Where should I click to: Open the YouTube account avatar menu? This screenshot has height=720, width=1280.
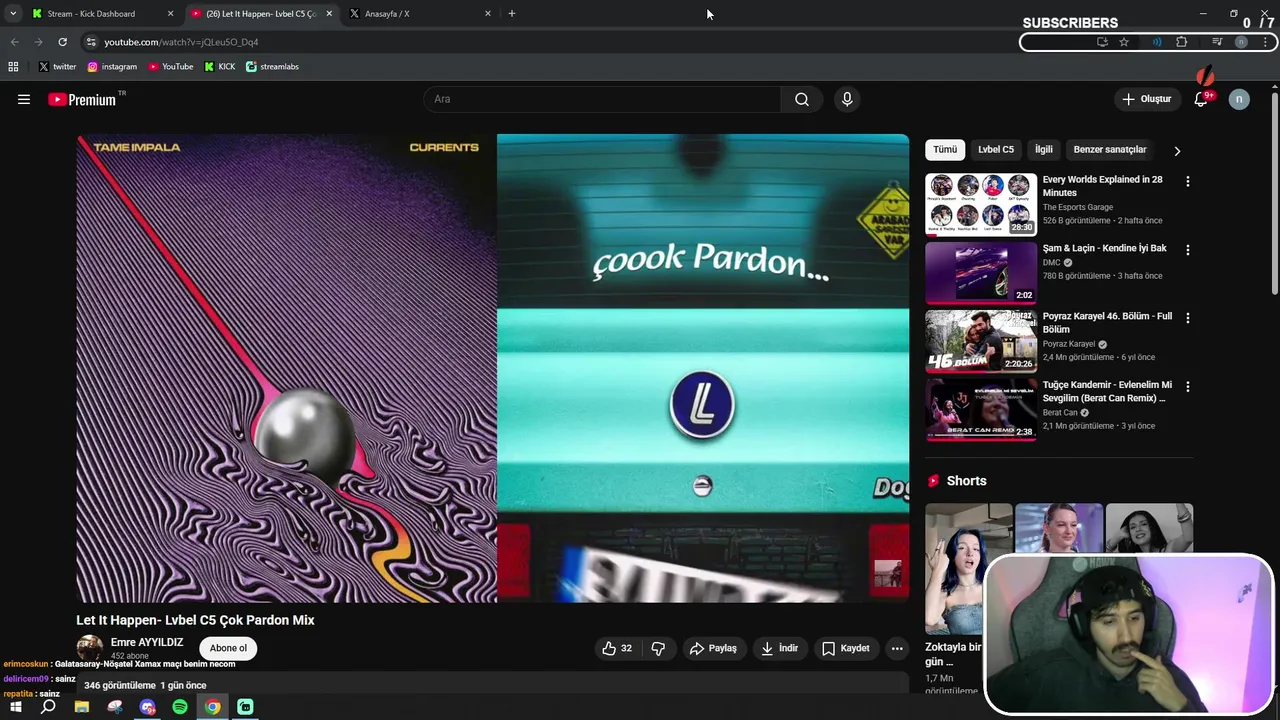[x=1239, y=99]
